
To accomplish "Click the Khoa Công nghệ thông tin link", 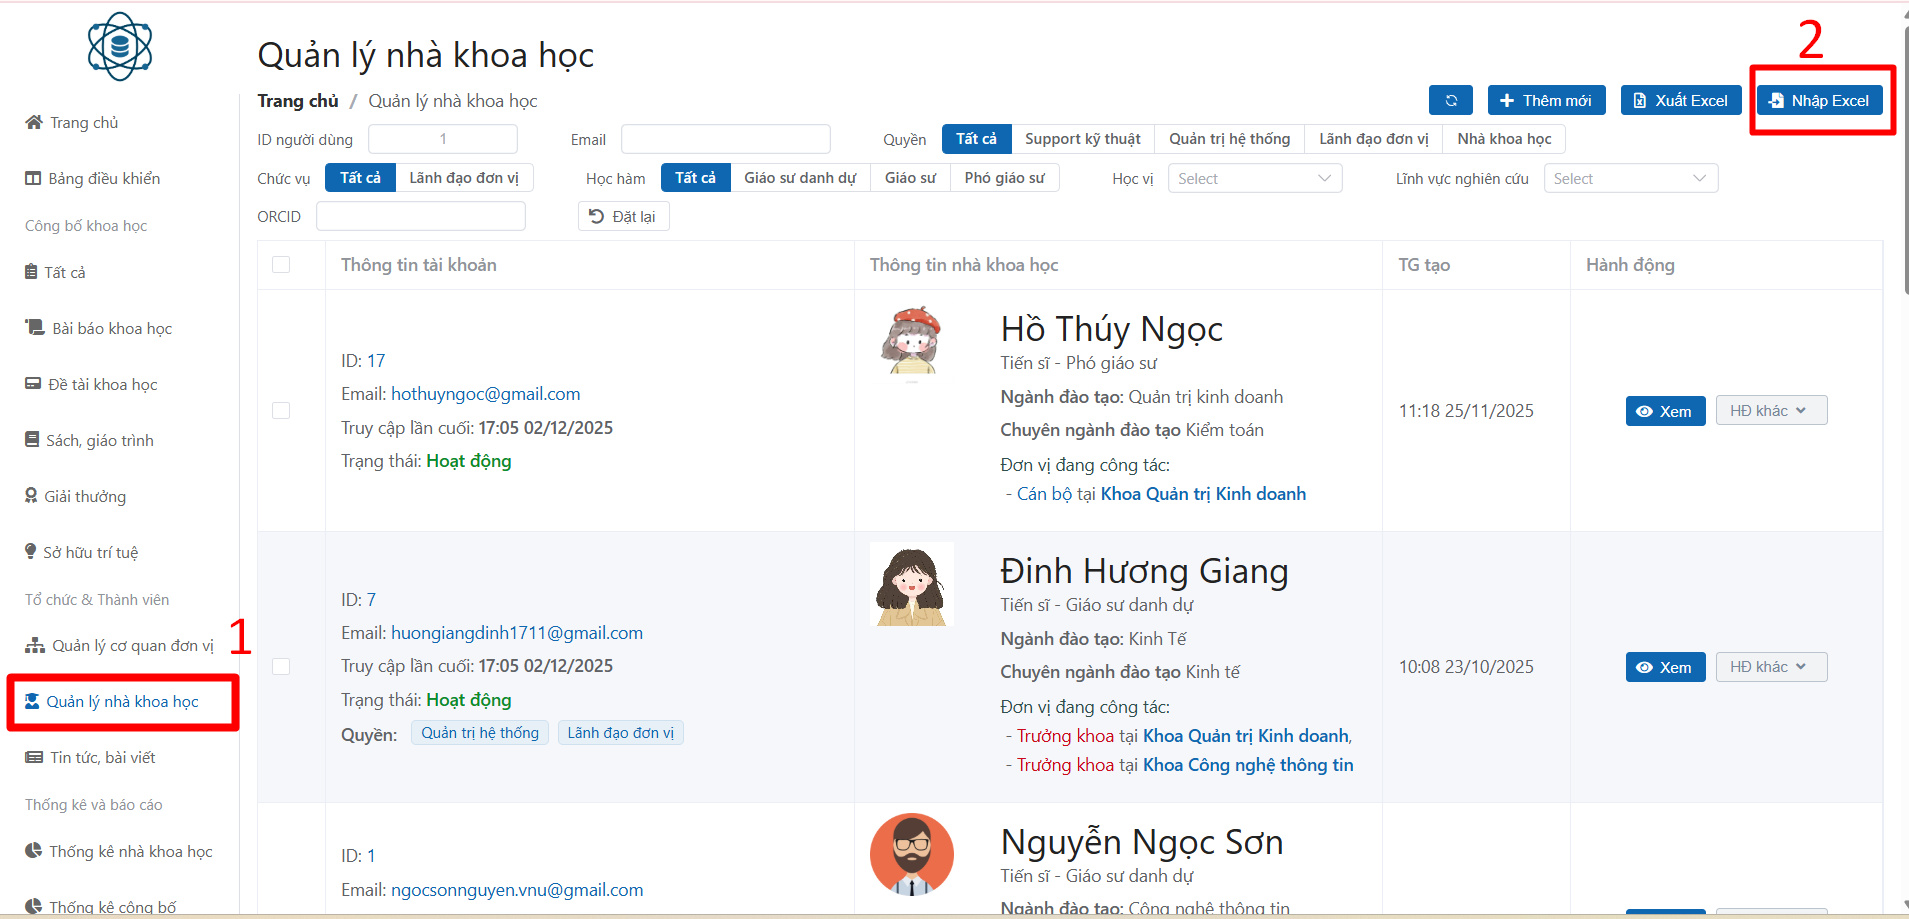I will click(x=1247, y=765).
